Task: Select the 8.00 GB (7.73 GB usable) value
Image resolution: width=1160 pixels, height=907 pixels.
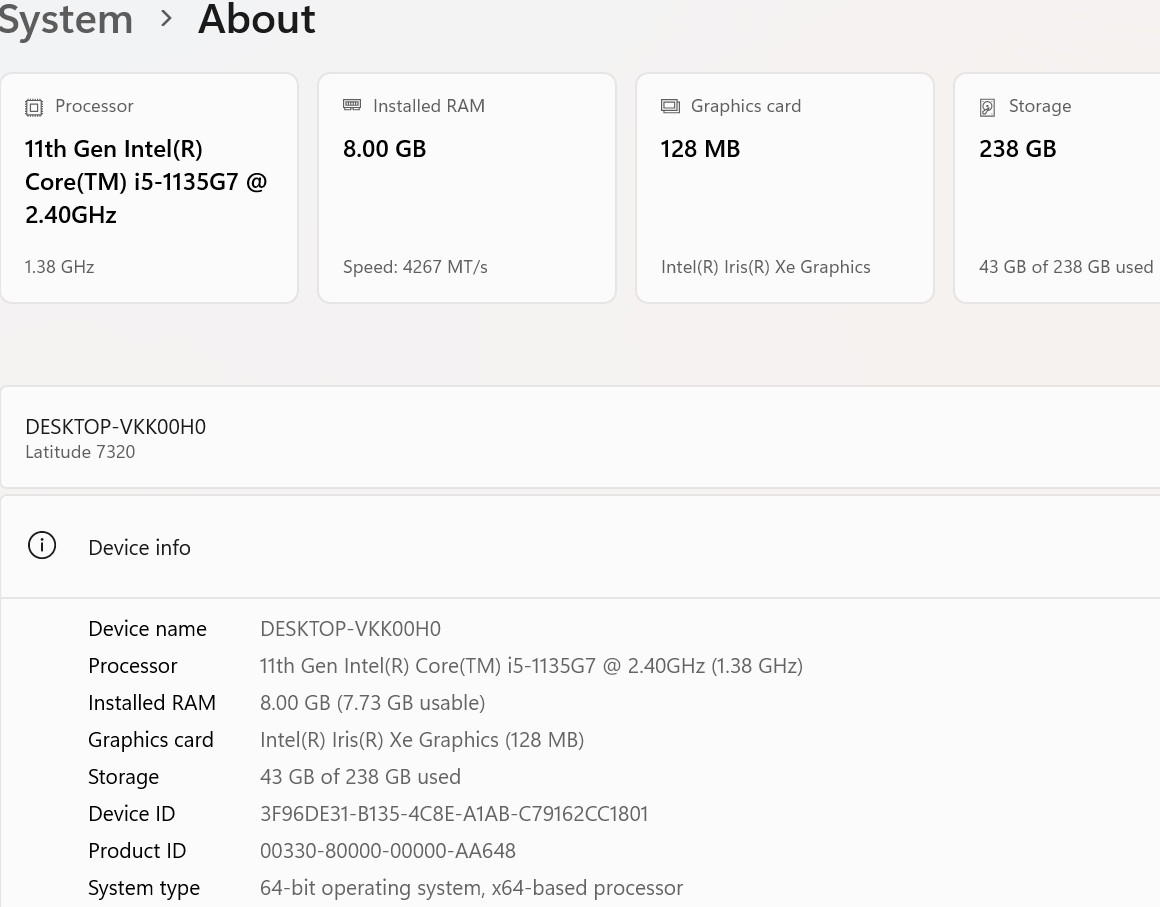Action: point(372,703)
